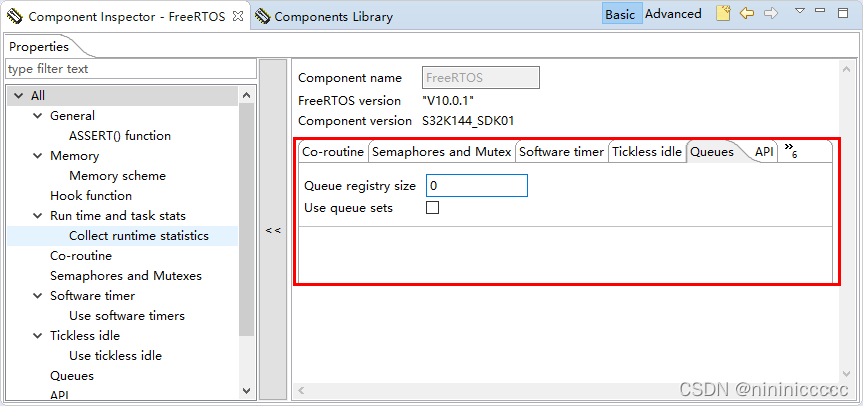863x406 pixels.
Task: Click the tree scroll down arrow
Action: click(x=247, y=391)
